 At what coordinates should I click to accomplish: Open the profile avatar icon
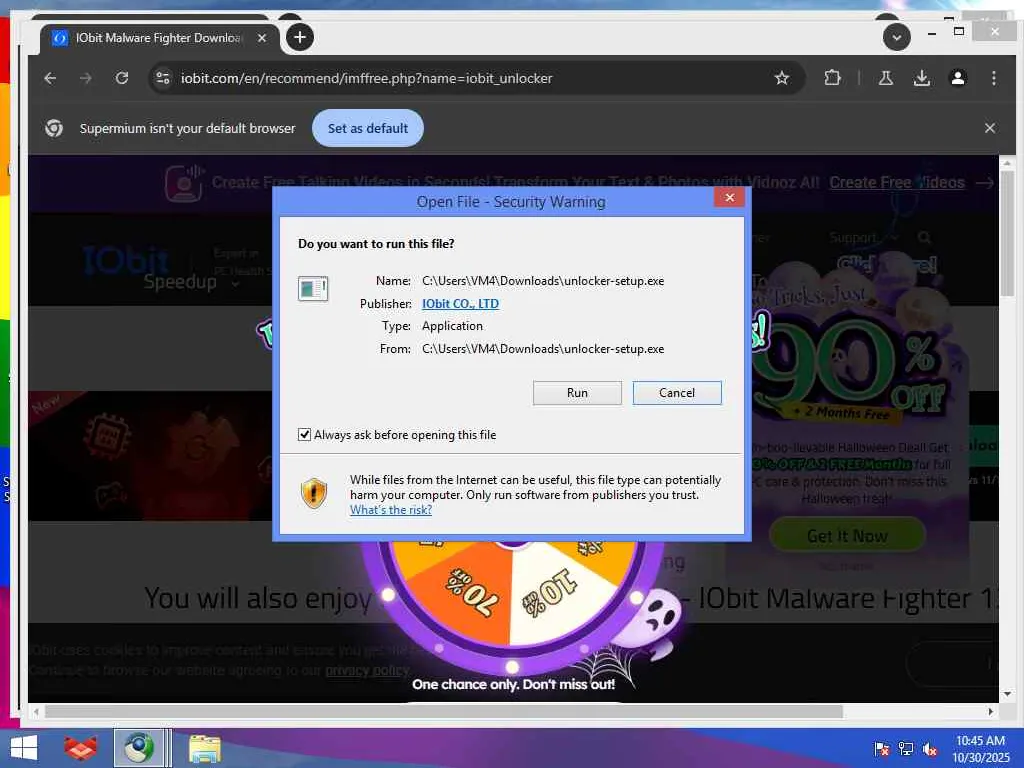(x=957, y=78)
